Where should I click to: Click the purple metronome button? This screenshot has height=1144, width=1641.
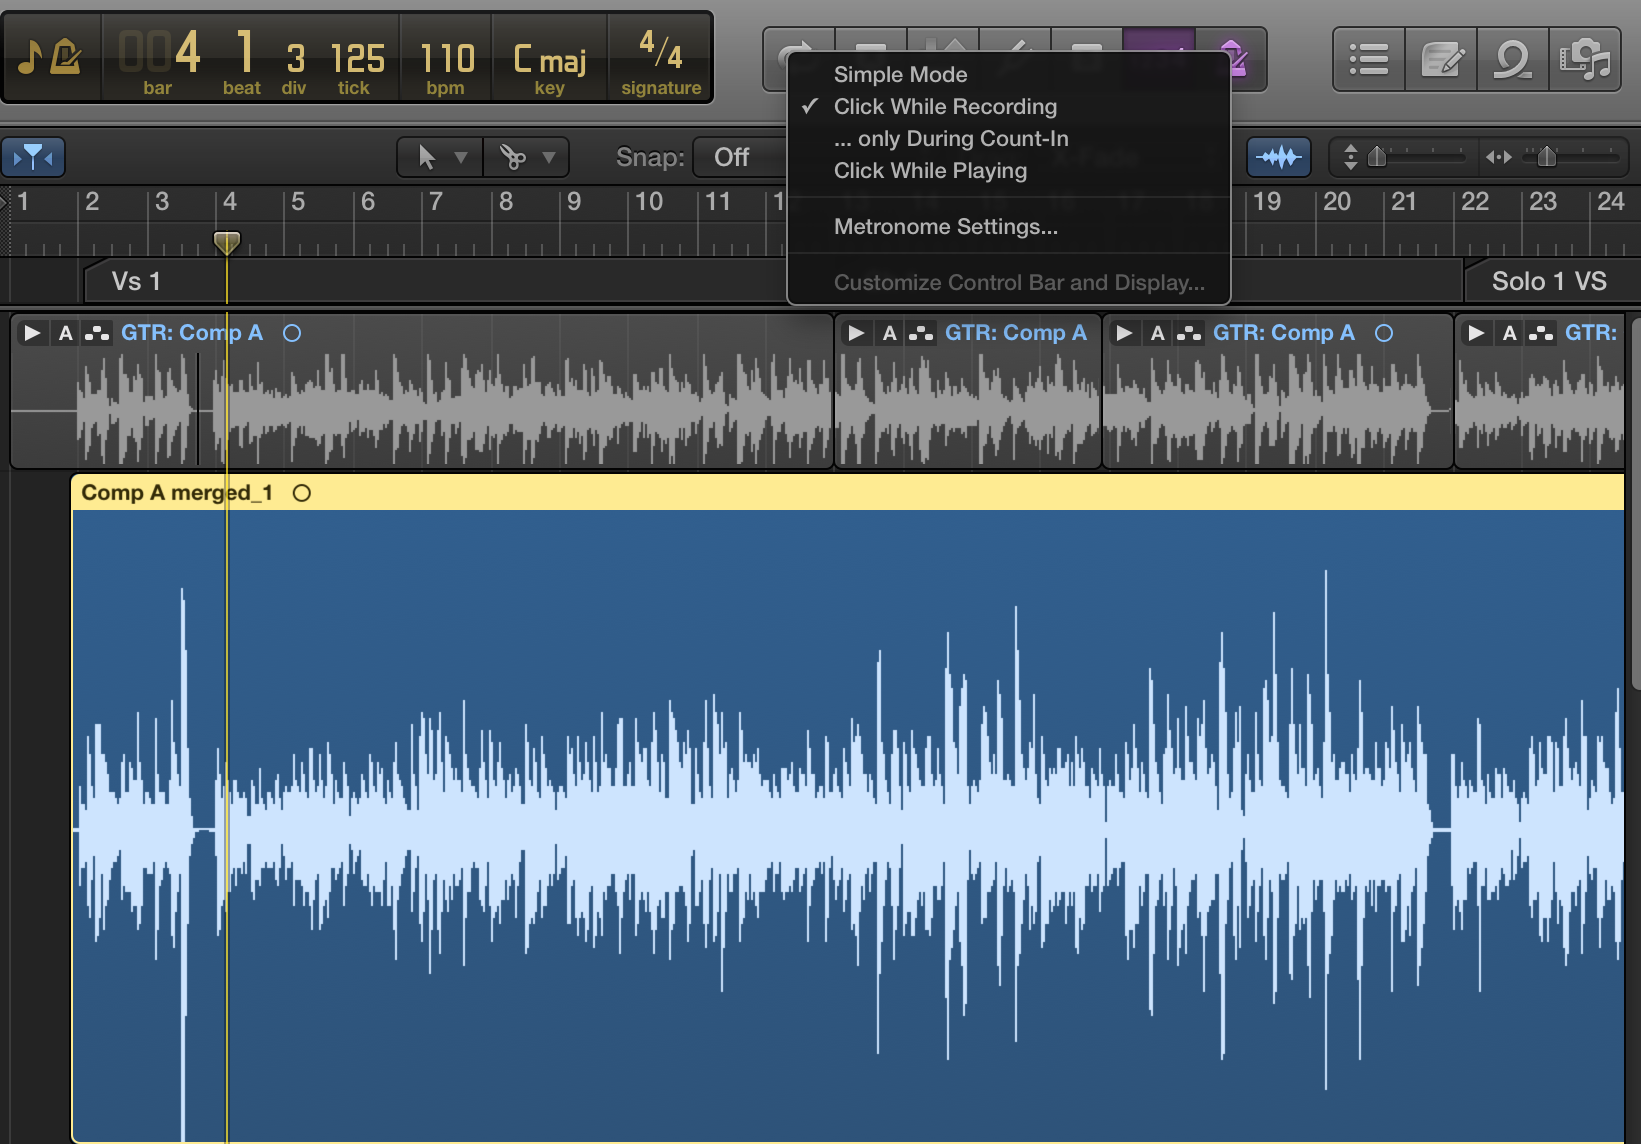point(1233,58)
